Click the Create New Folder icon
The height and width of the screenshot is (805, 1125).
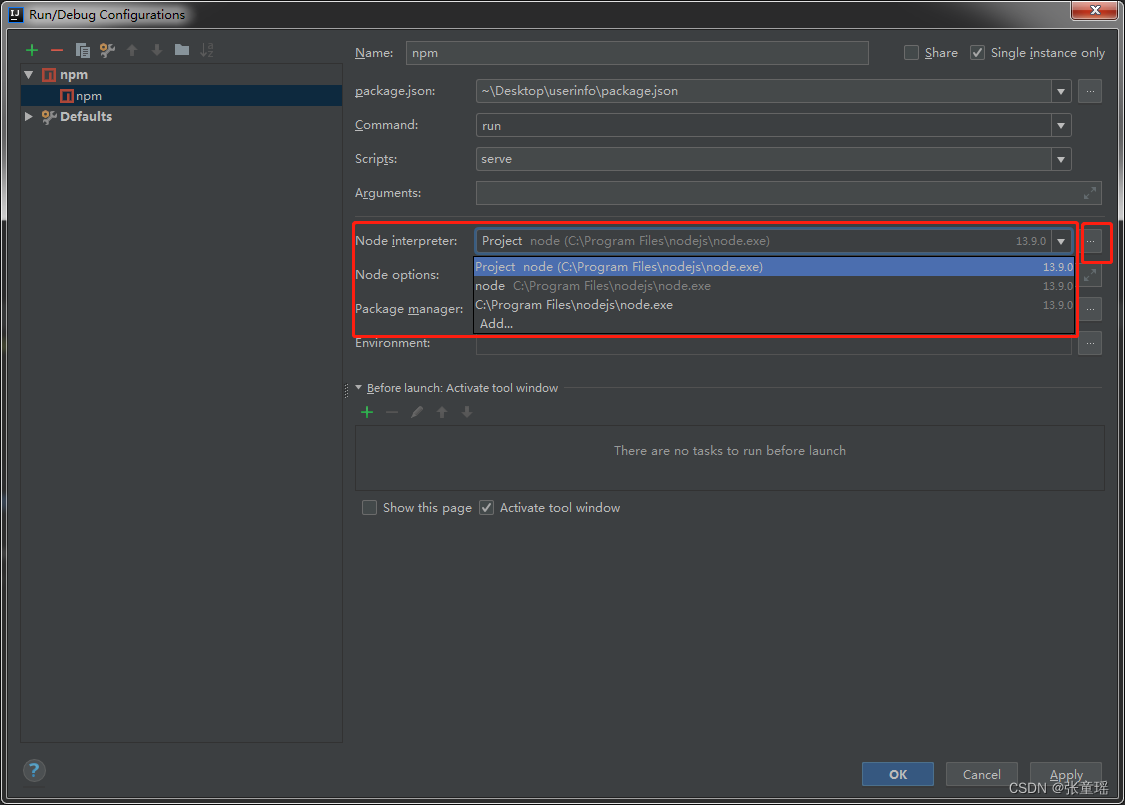pos(182,50)
